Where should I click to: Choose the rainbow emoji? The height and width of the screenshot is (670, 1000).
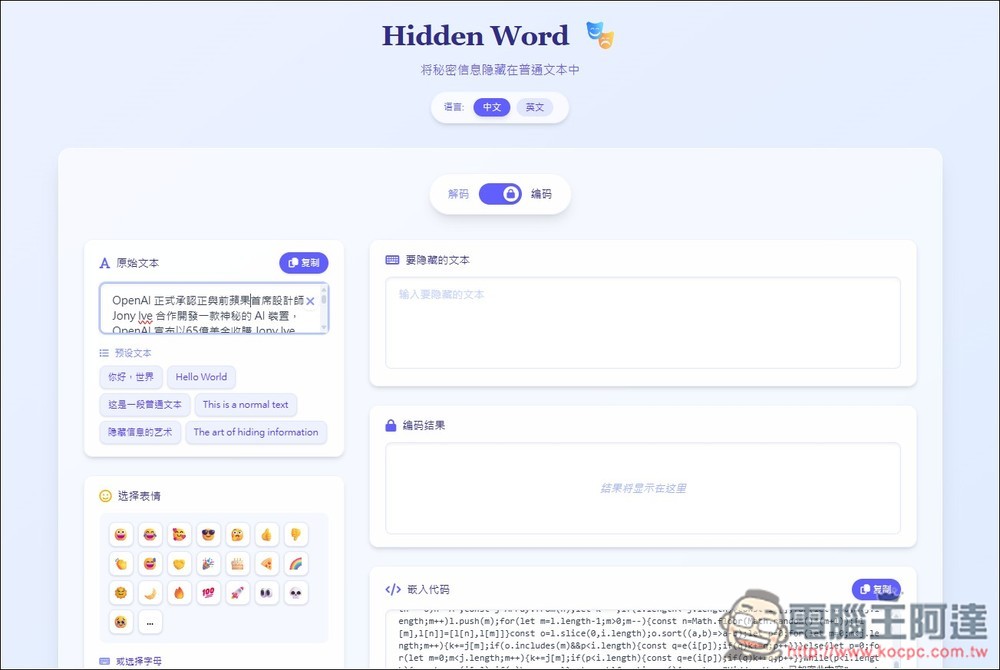[296, 564]
